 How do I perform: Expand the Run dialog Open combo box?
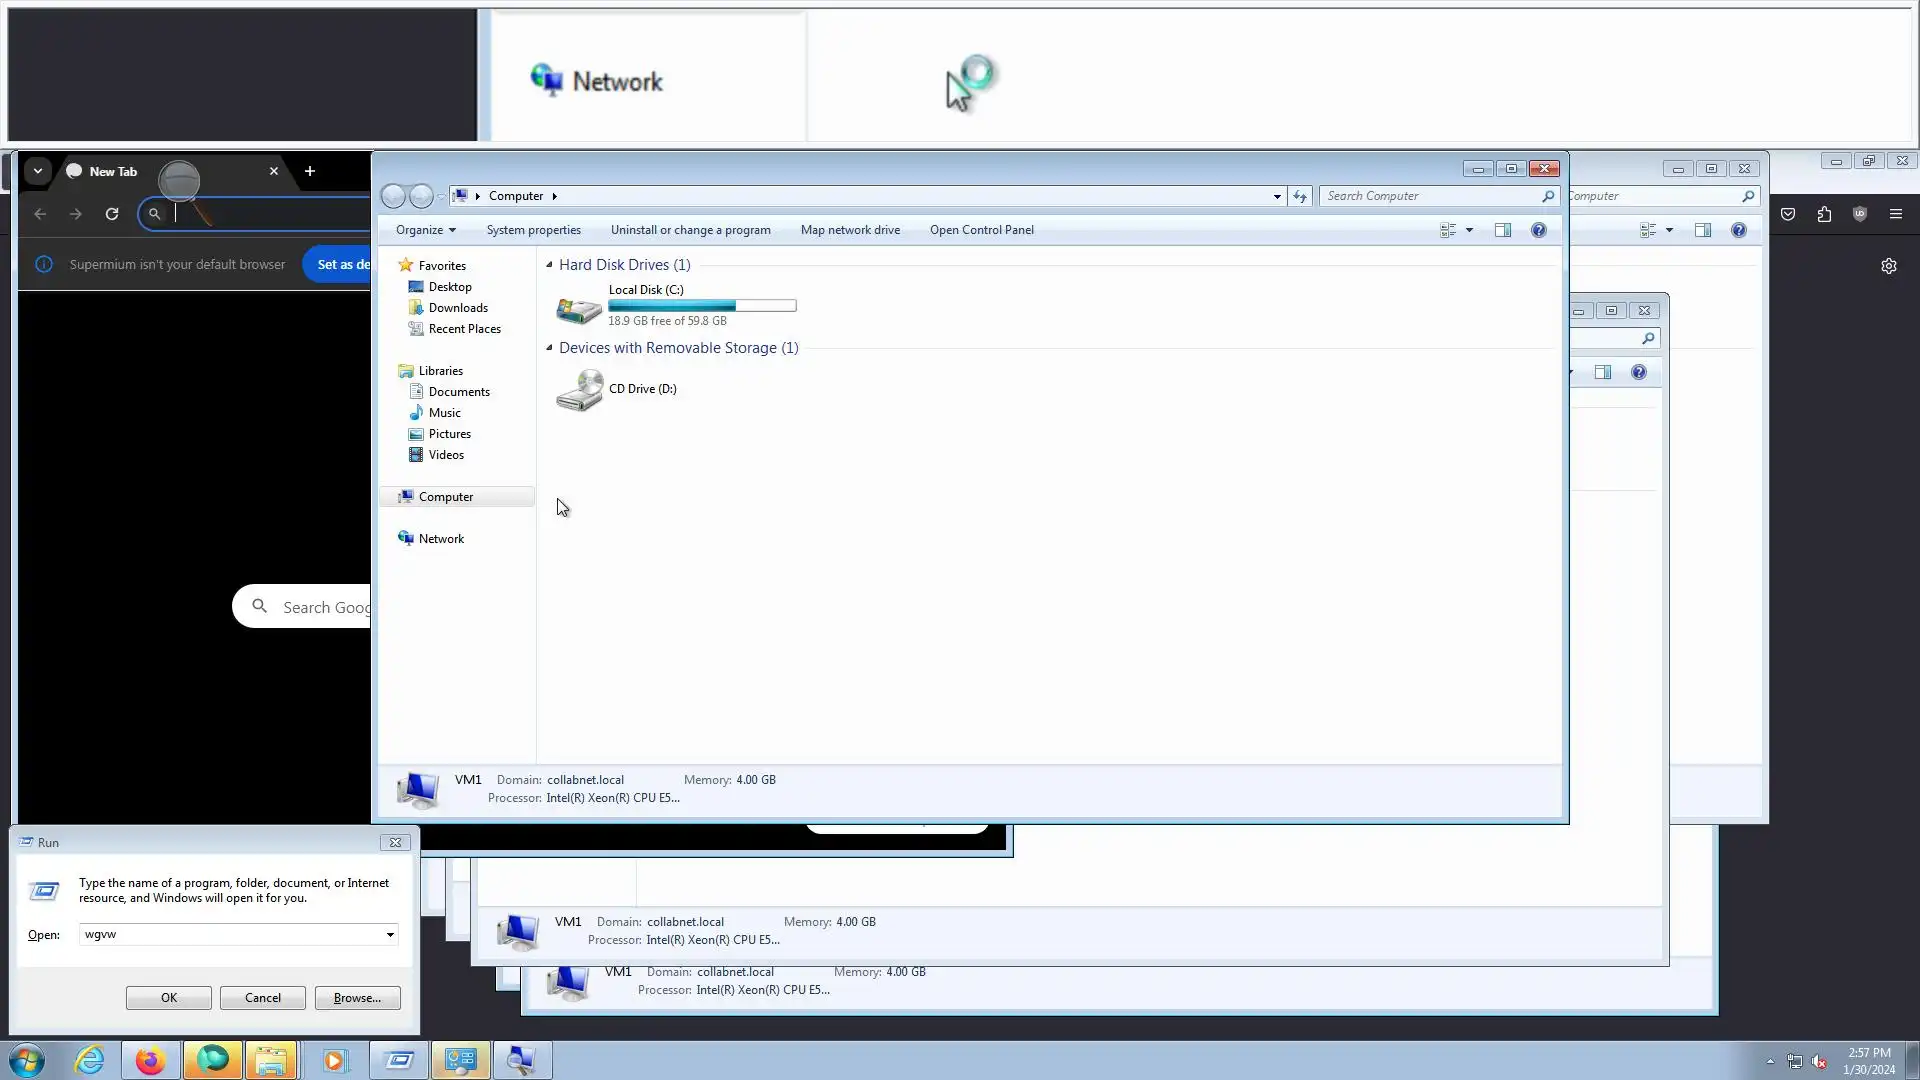click(390, 935)
